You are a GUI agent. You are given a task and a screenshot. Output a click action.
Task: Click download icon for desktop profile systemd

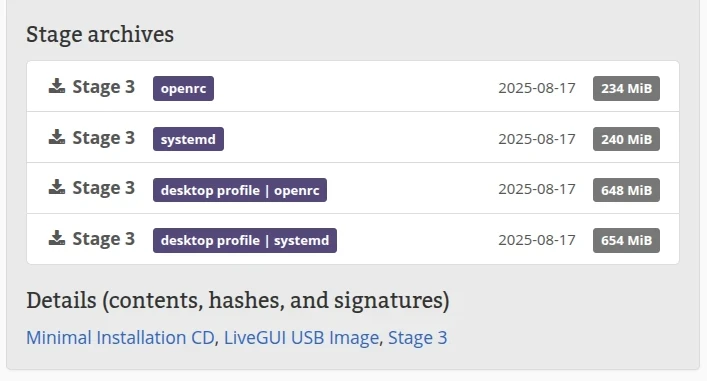(57, 238)
